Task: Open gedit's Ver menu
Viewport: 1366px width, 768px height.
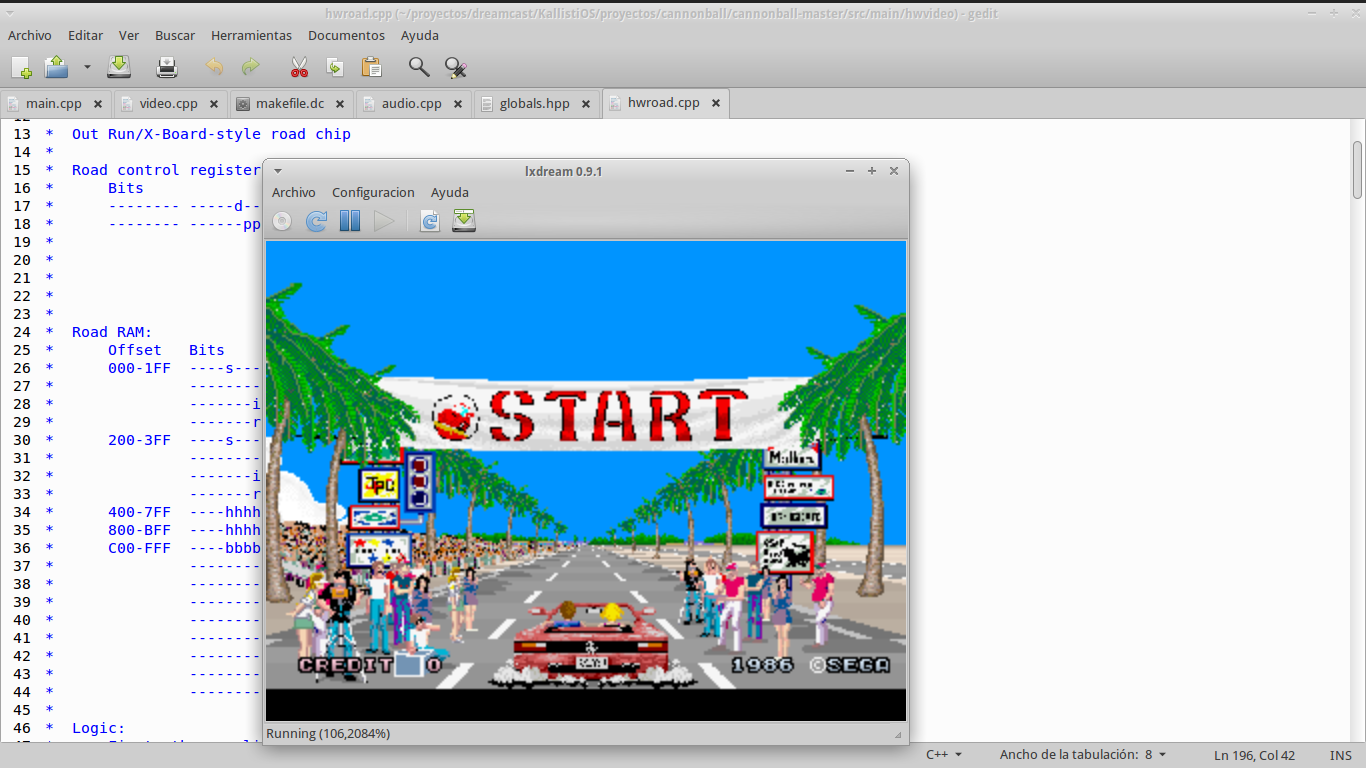Action: coord(129,35)
